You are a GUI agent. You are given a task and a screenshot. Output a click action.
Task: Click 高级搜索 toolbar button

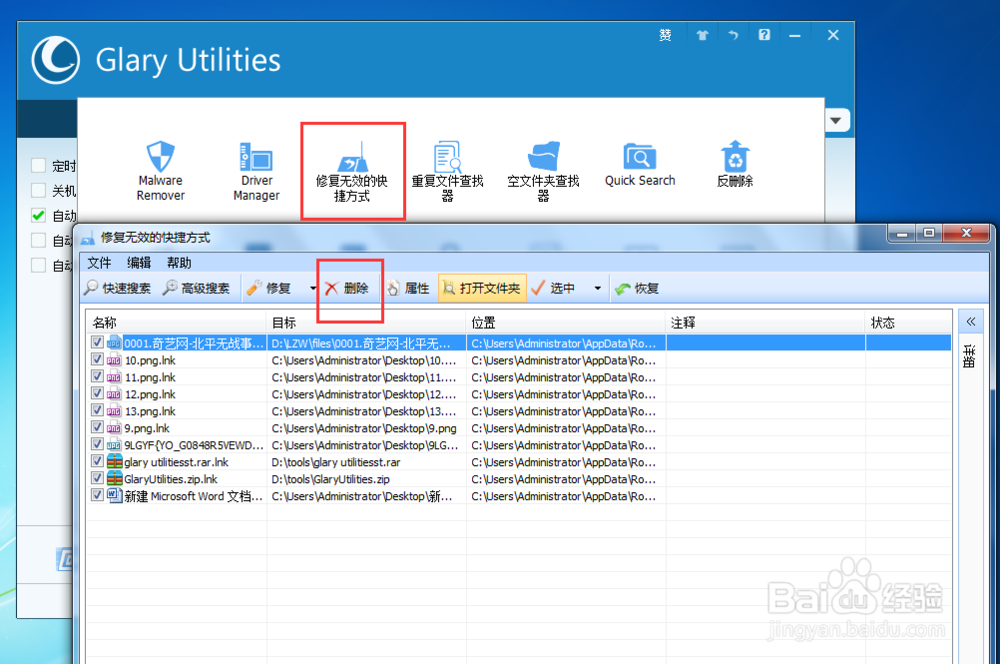(x=196, y=288)
